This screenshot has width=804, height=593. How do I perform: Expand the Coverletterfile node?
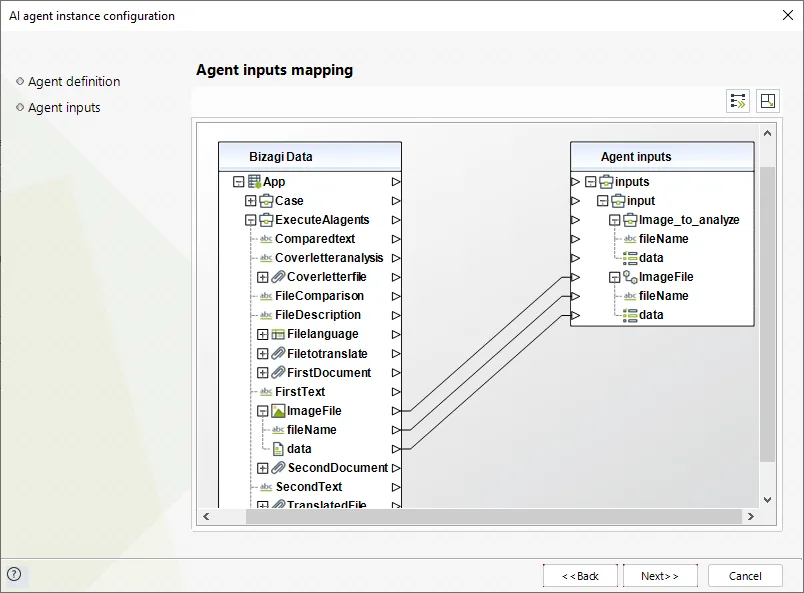pyautogui.click(x=263, y=277)
